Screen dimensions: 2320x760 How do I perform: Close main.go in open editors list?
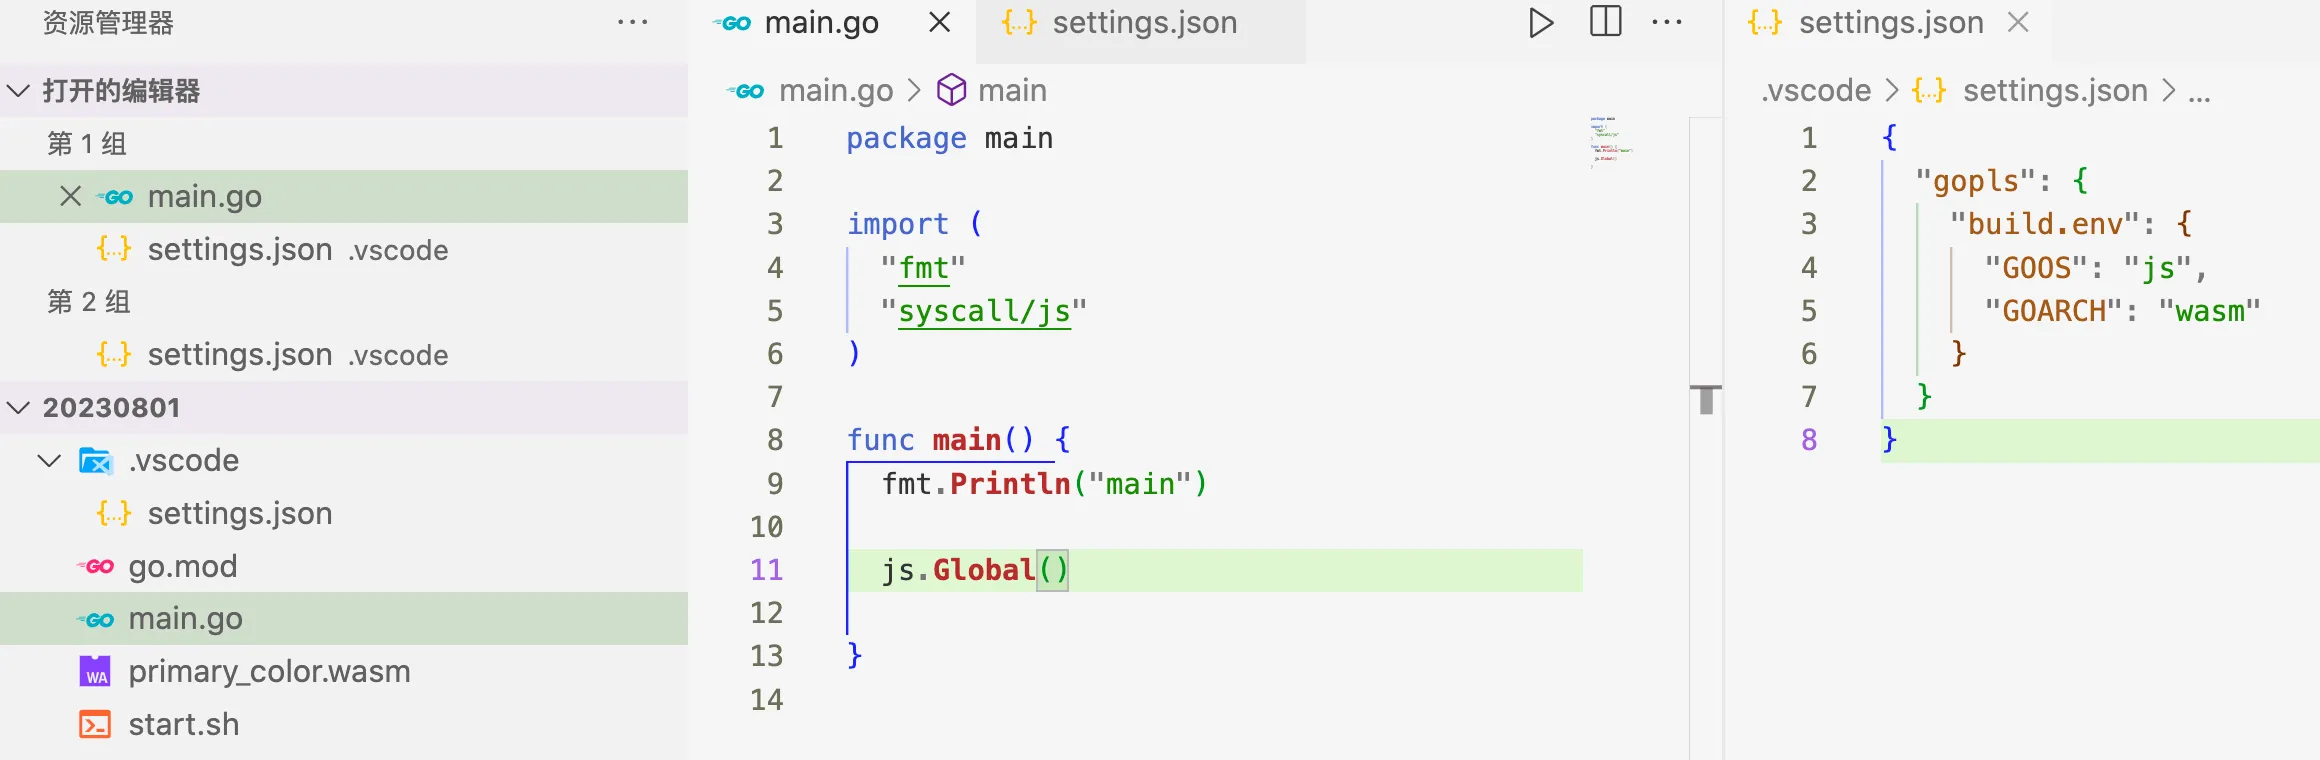tap(70, 196)
